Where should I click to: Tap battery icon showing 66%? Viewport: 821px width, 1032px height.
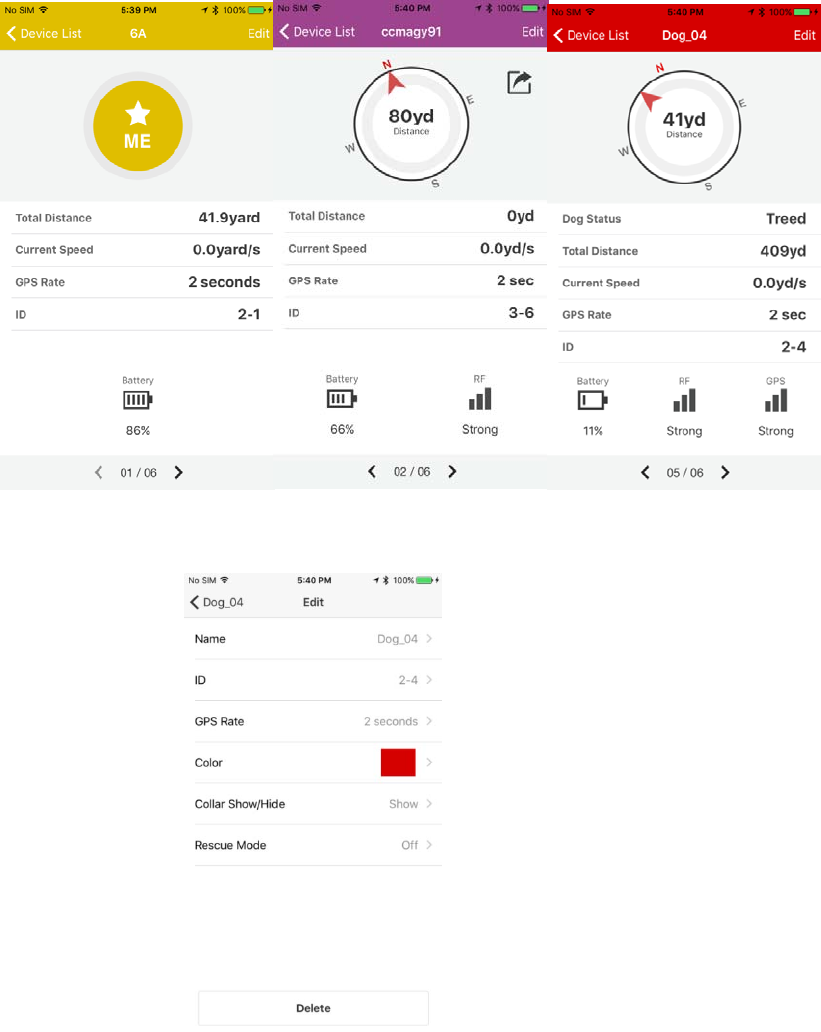click(342, 398)
